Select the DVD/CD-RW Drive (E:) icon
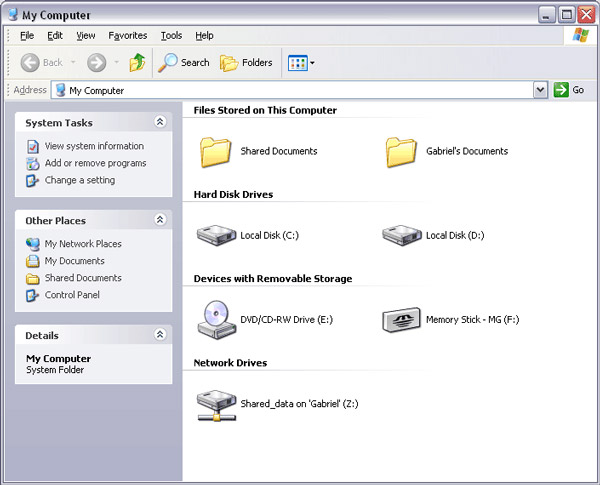This screenshot has height=485, width=600. [x=215, y=320]
